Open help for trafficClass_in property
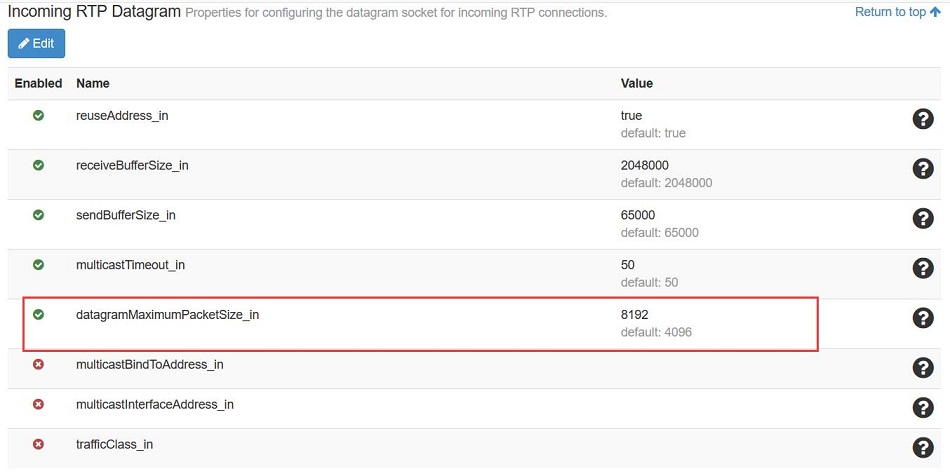This screenshot has width=950, height=476. pyautogui.click(x=923, y=448)
